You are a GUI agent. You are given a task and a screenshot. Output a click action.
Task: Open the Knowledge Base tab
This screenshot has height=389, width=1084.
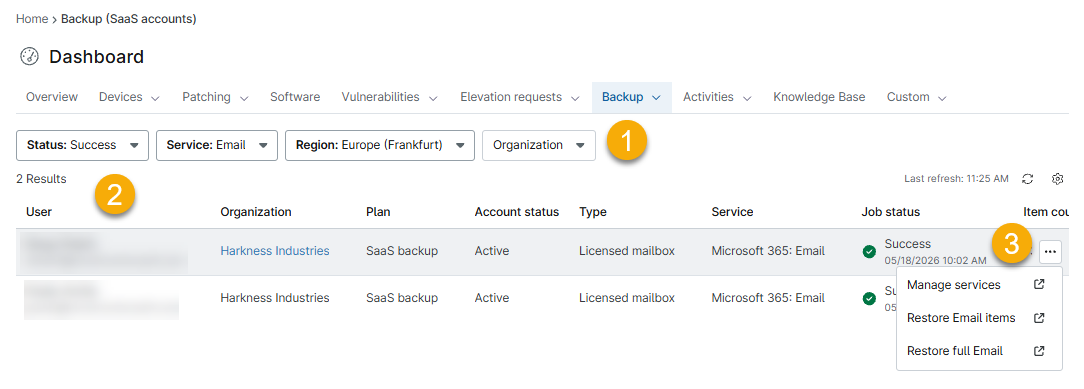(819, 97)
